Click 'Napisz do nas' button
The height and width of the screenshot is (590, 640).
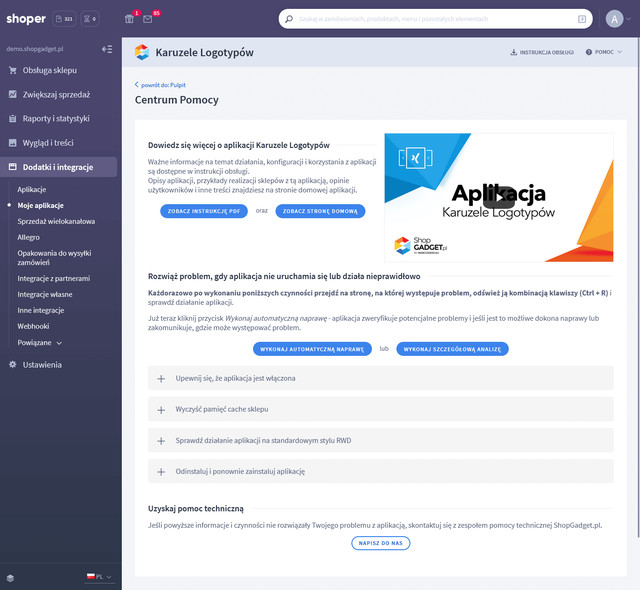point(380,543)
